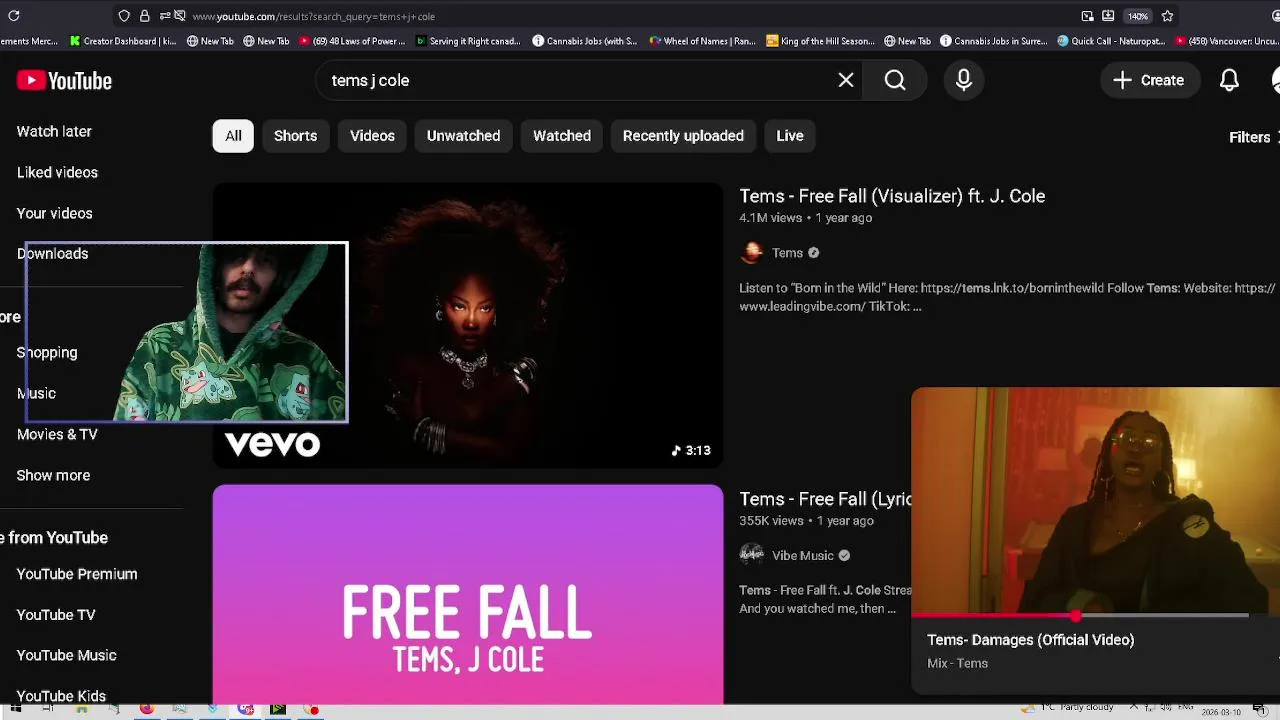
Task: Click the taskbar date 2026-03-10
Action: [x=1222, y=713]
